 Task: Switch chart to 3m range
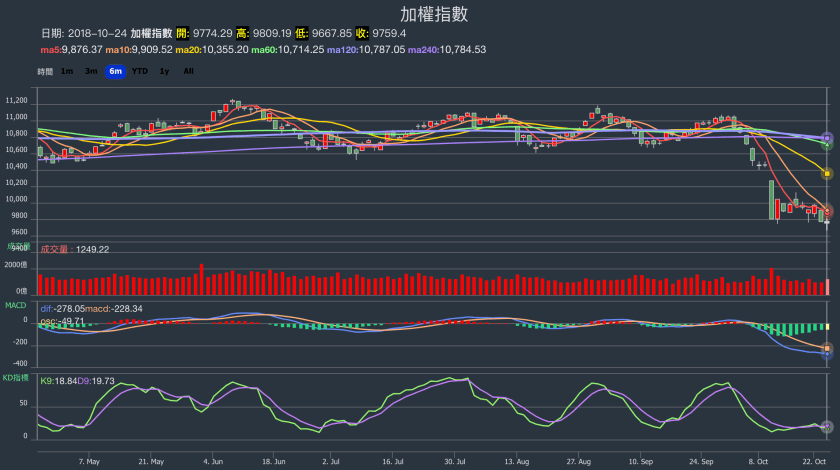click(x=91, y=71)
